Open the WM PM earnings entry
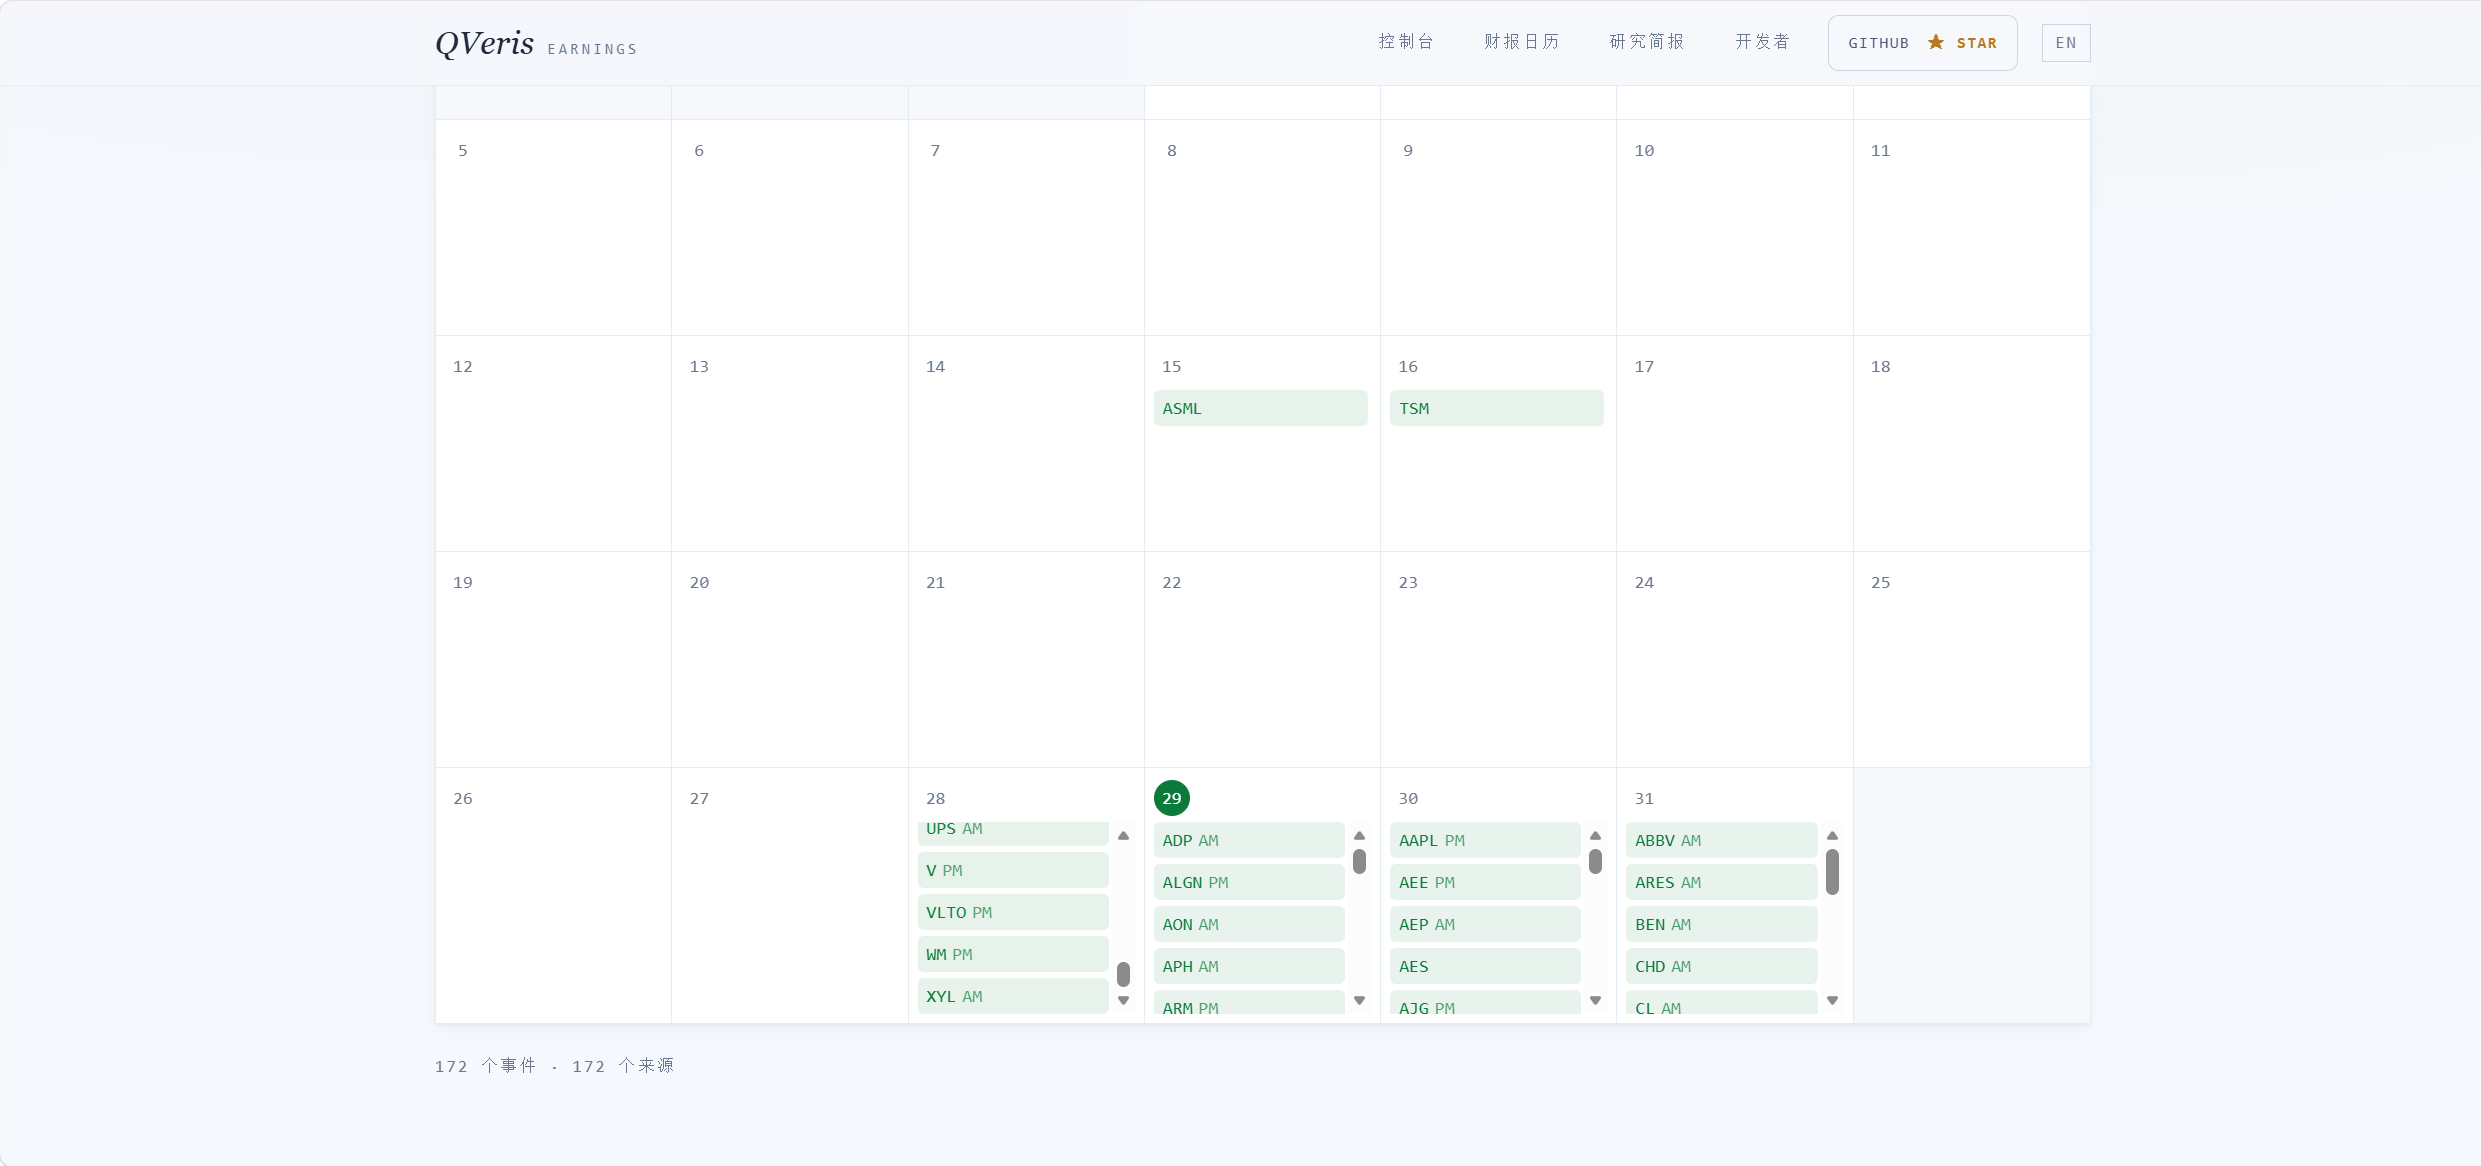 (x=1013, y=954)
